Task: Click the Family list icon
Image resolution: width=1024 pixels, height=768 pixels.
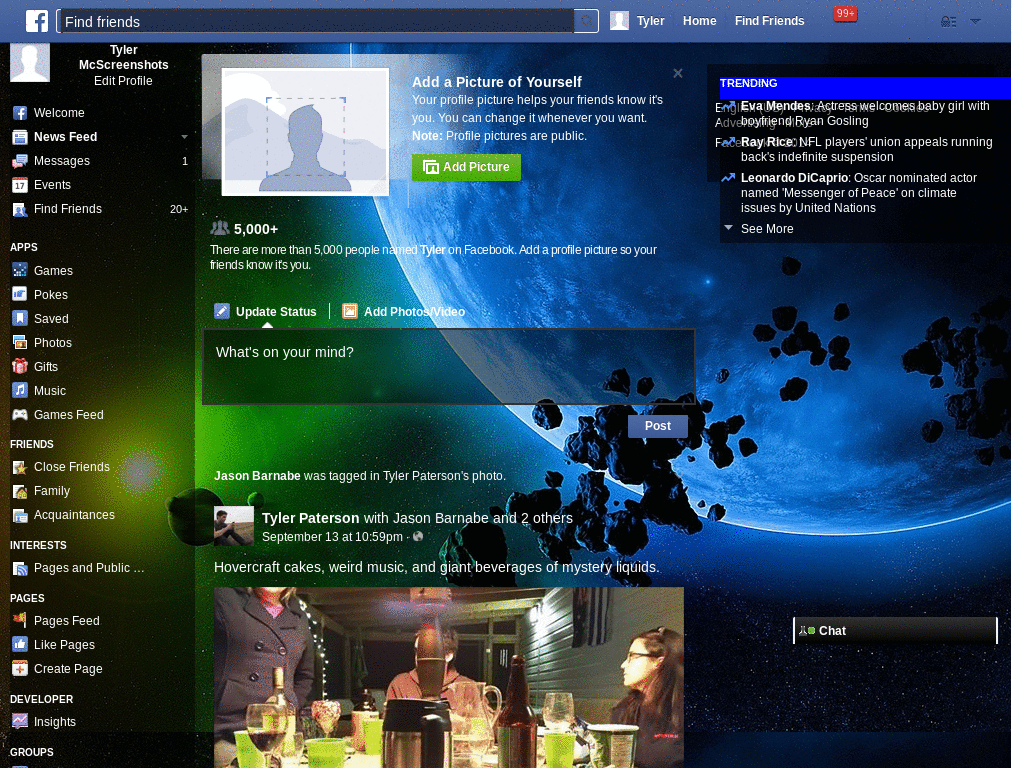Action: [x=20, y=492]
